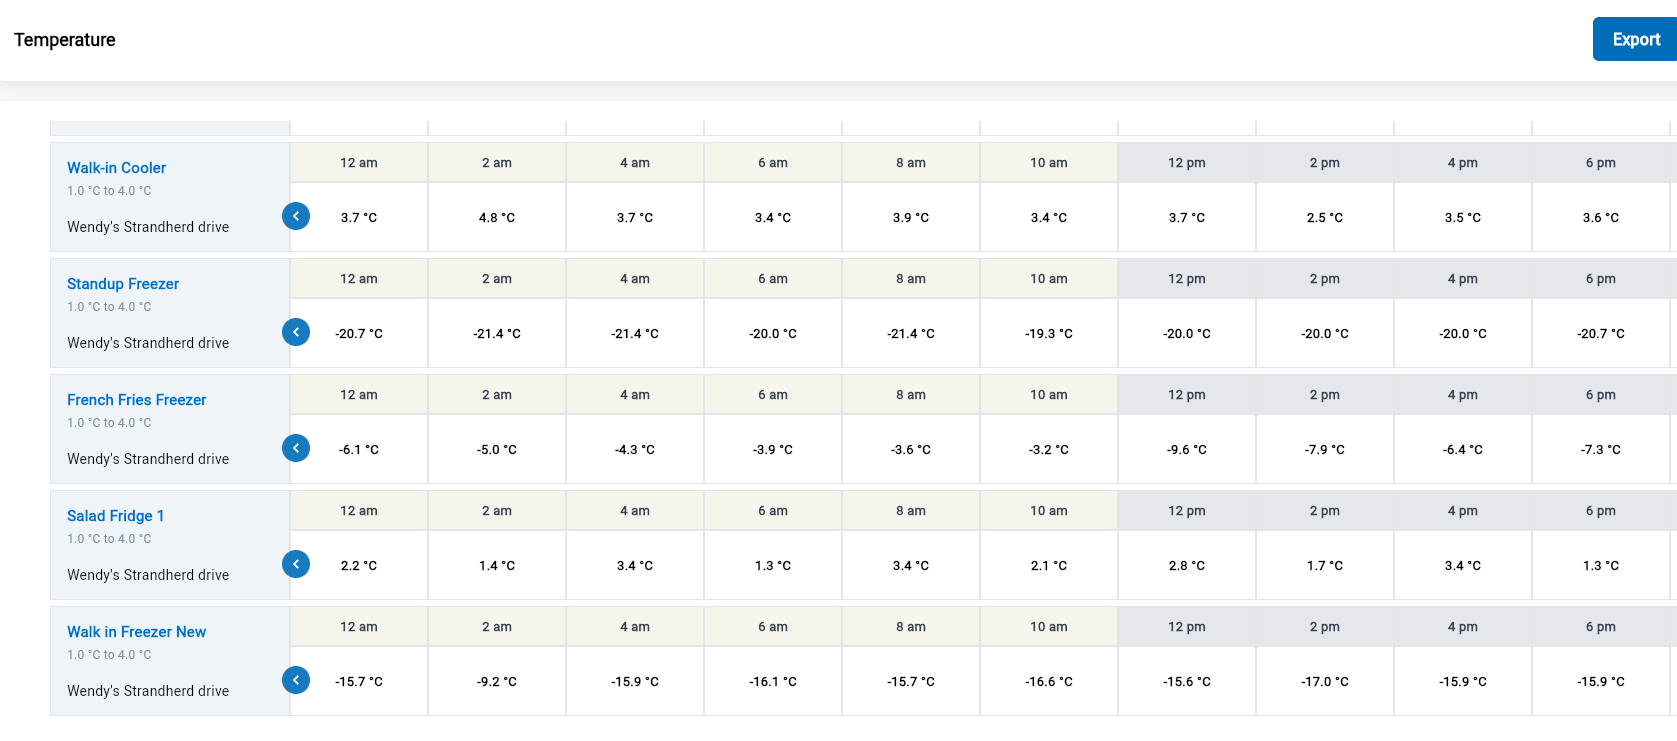1677x741 pixels.
Task: Click the 2 am header in Salad Fridge 1 row
Action: (x=497, y=510)
